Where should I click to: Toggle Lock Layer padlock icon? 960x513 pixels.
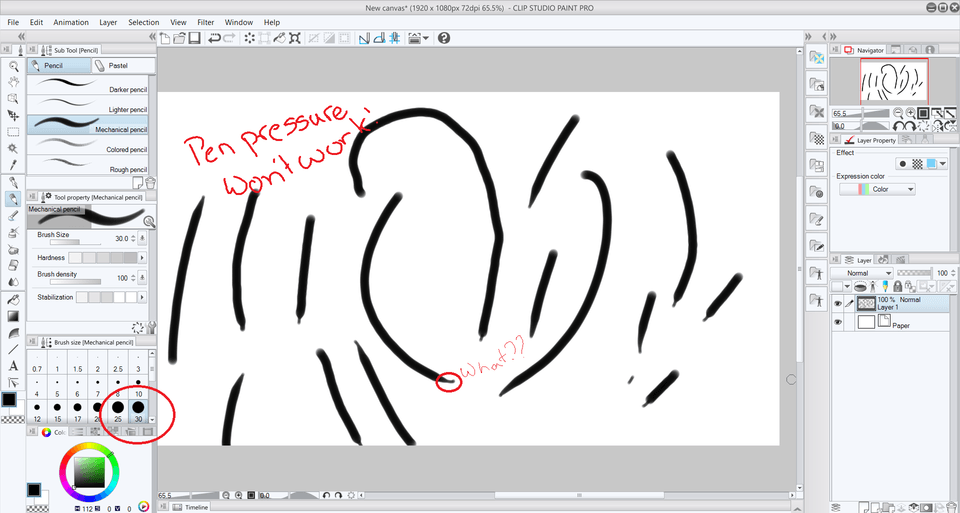pos(898,286)
